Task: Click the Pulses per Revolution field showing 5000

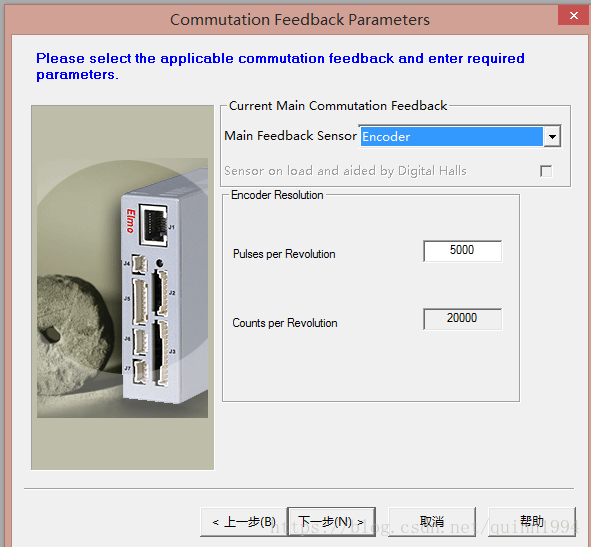Action: [462, 251]
